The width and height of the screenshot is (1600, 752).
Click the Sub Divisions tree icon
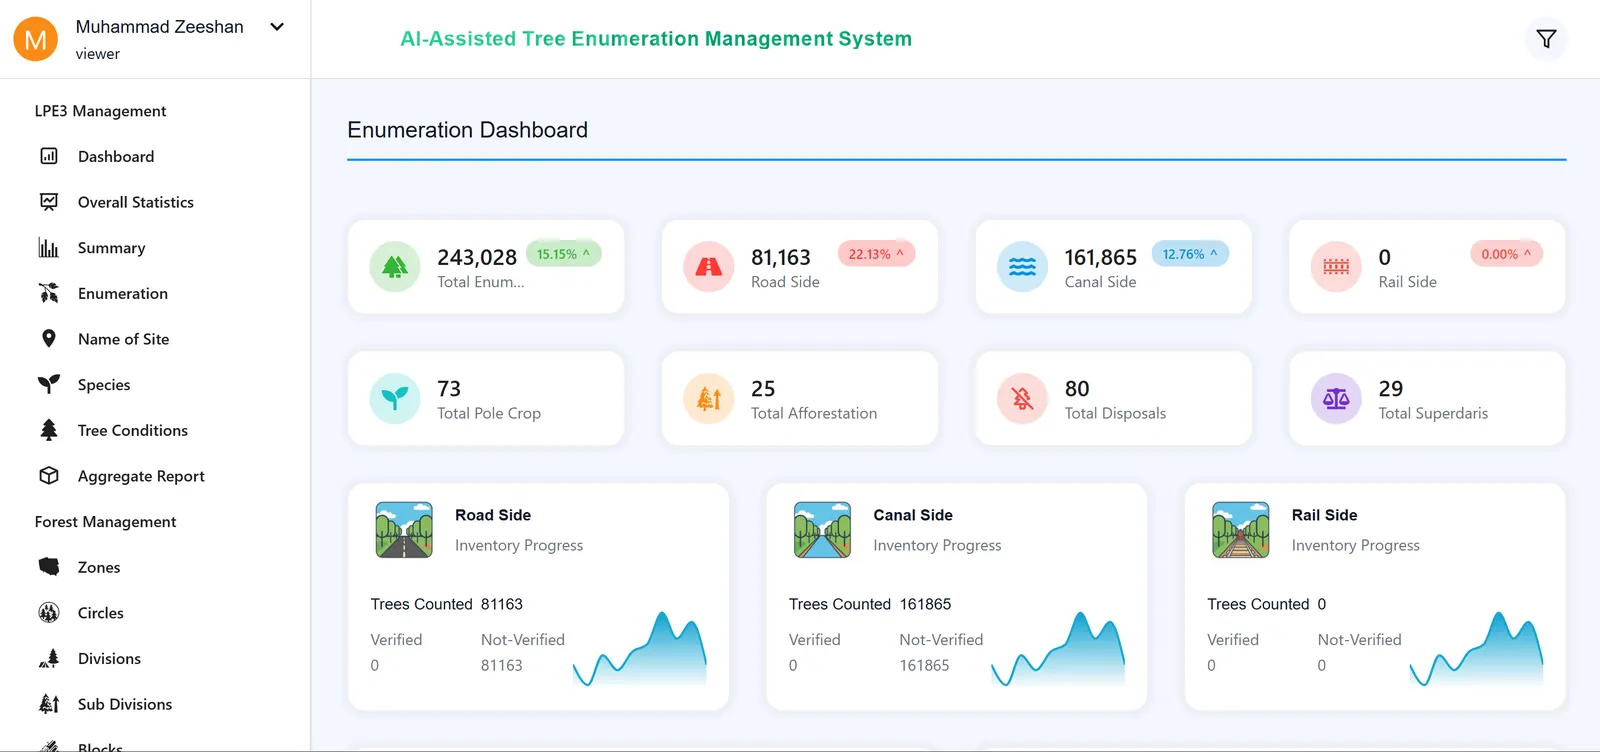pyautogui.click(x=48, y=704)
